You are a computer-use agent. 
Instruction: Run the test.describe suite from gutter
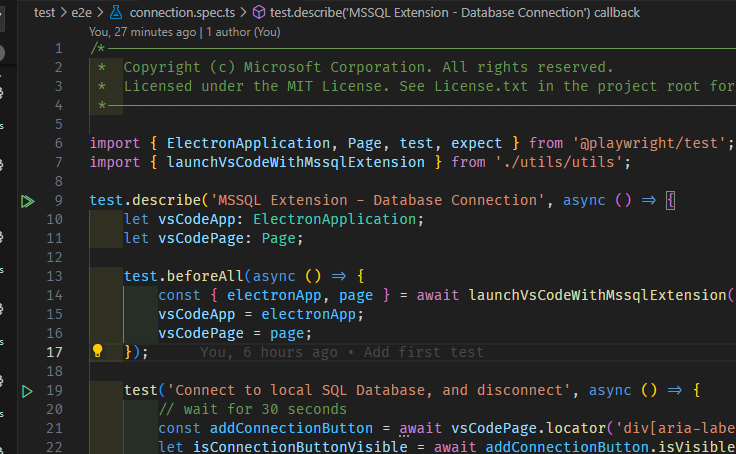(28, 200)
